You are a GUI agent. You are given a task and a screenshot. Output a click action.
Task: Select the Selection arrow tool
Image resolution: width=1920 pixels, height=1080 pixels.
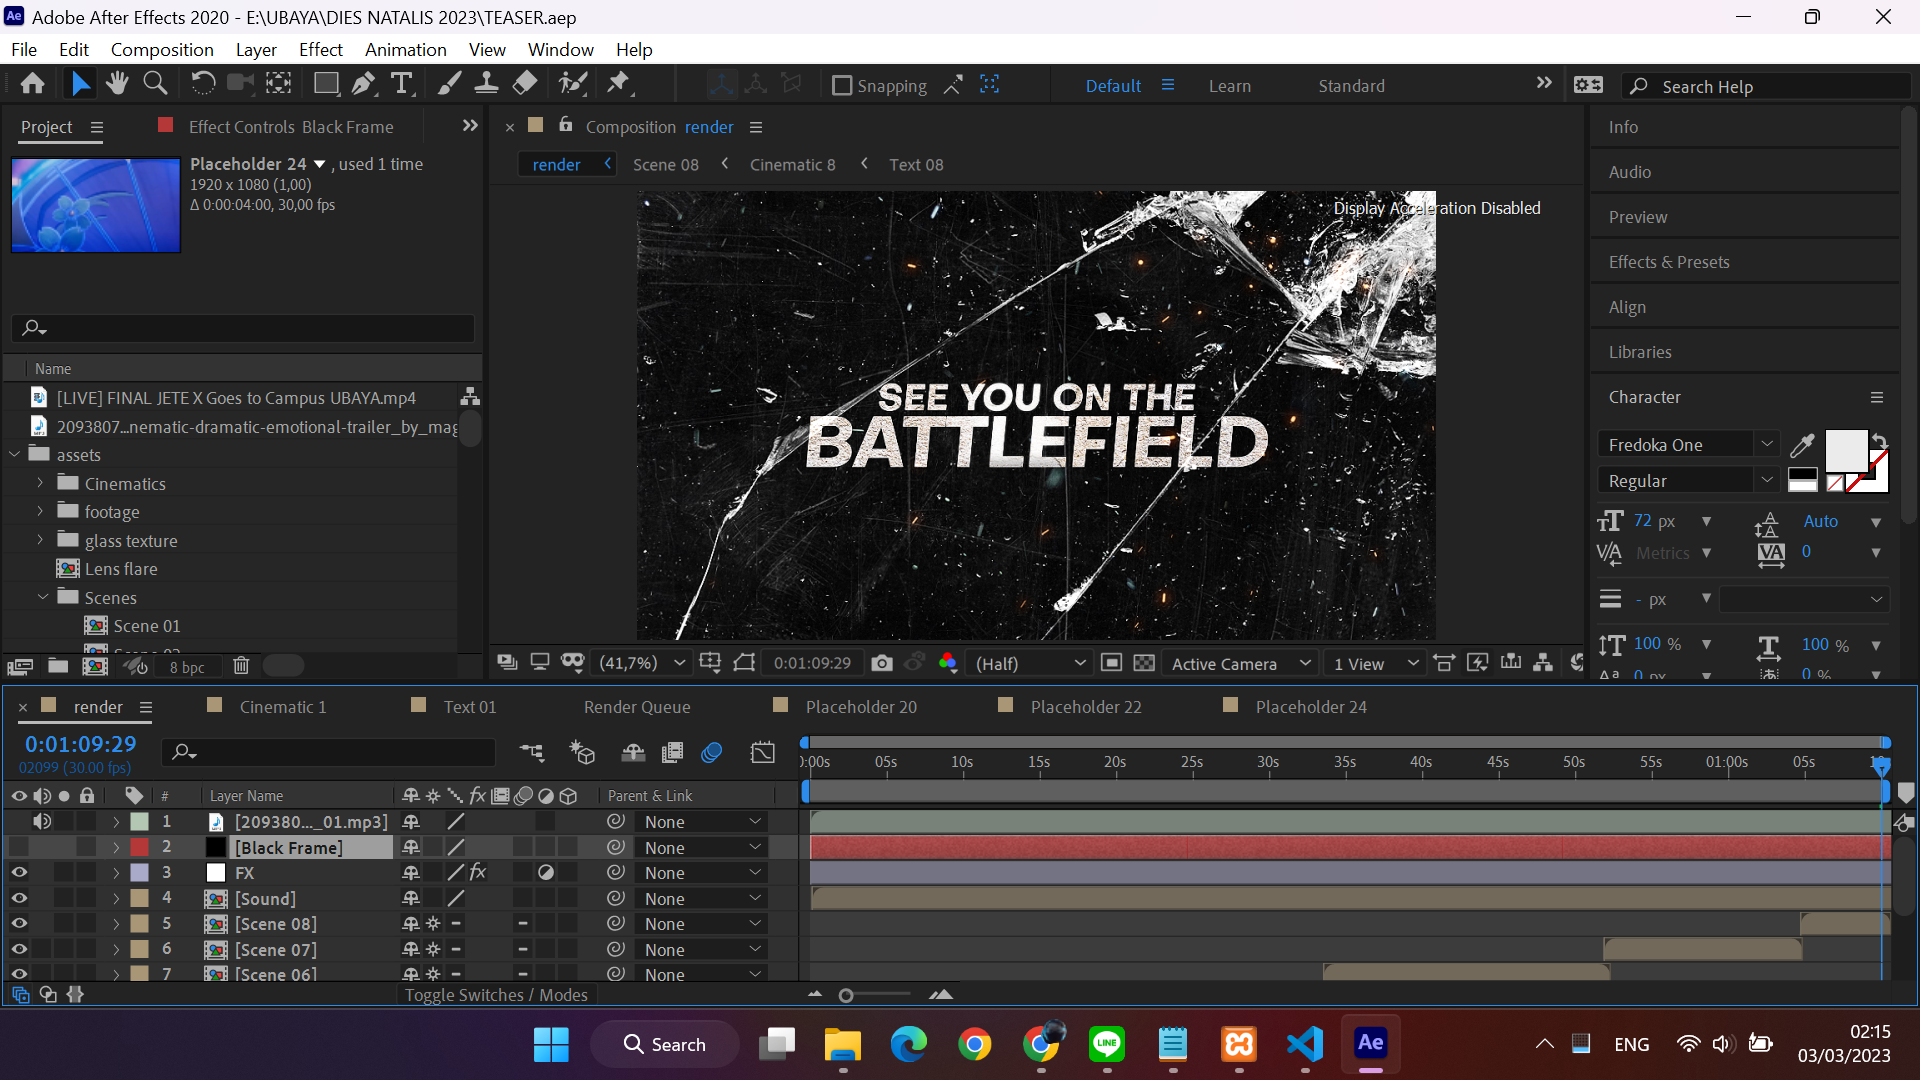80,84
